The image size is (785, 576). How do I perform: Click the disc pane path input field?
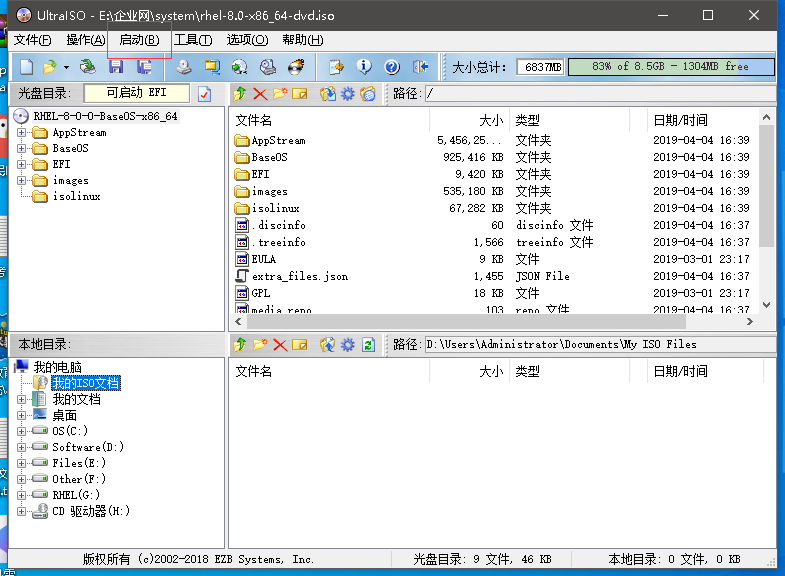[x=600, y=94]
